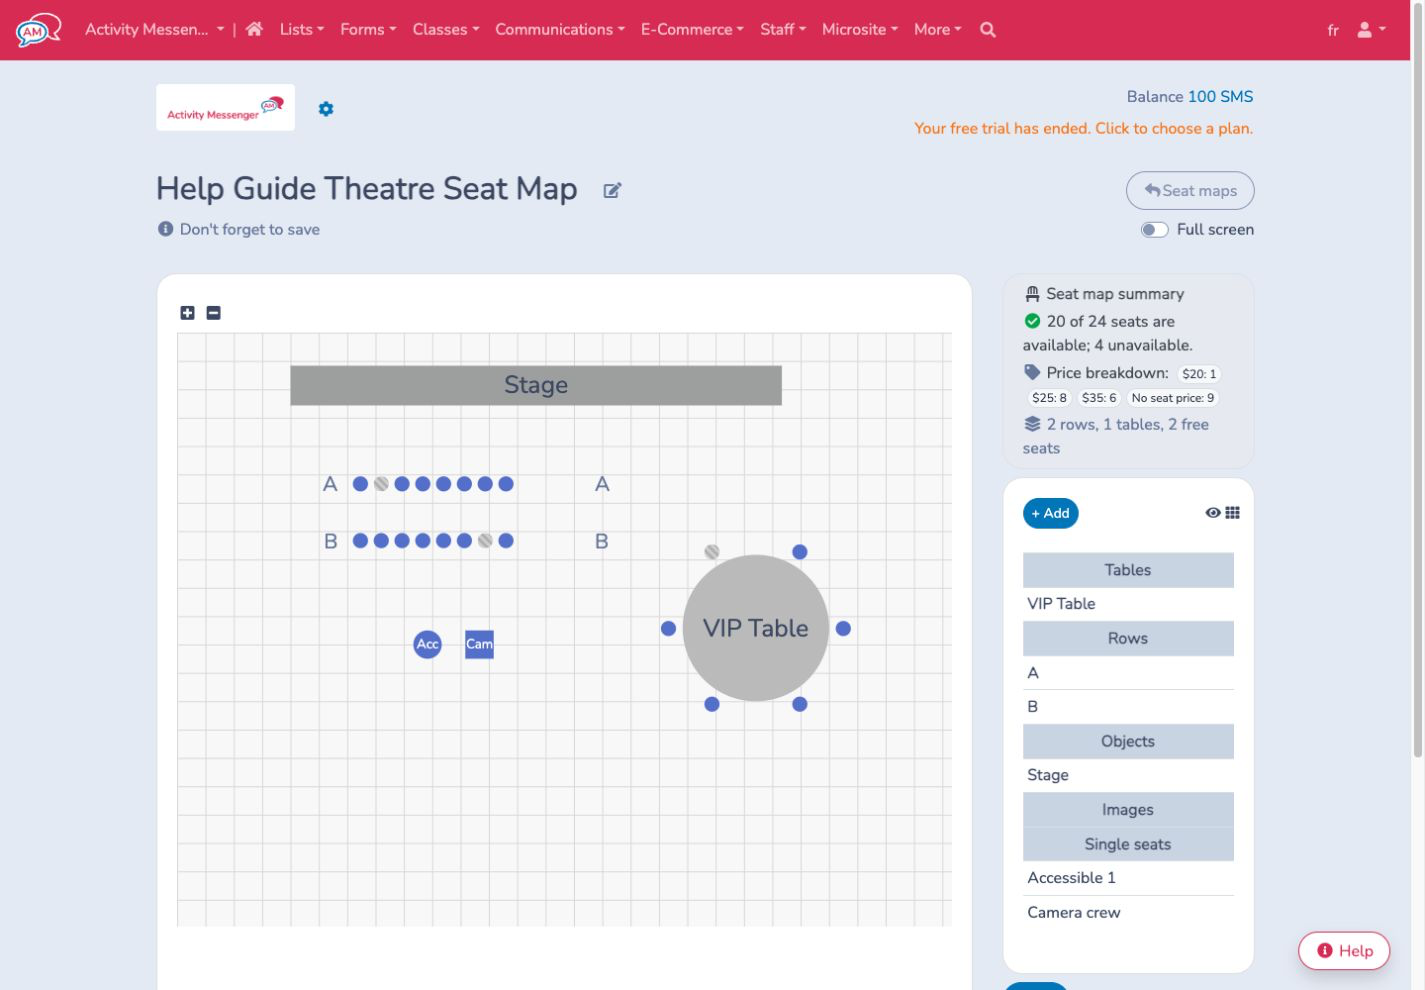Click the Single seats section header
The image size is (1425, 990).
pos(1128,844)
